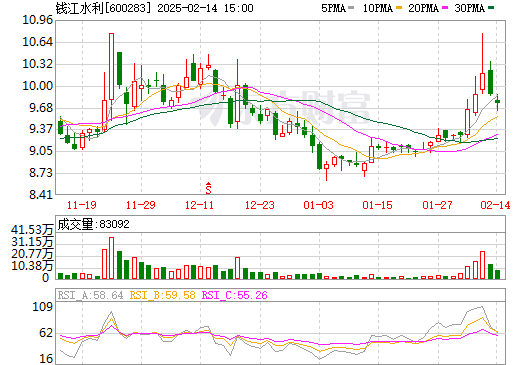Click the timestamp 2025-02-14 15:00
520x365 pixels.
pyautogui.click(x=205, y=8)
